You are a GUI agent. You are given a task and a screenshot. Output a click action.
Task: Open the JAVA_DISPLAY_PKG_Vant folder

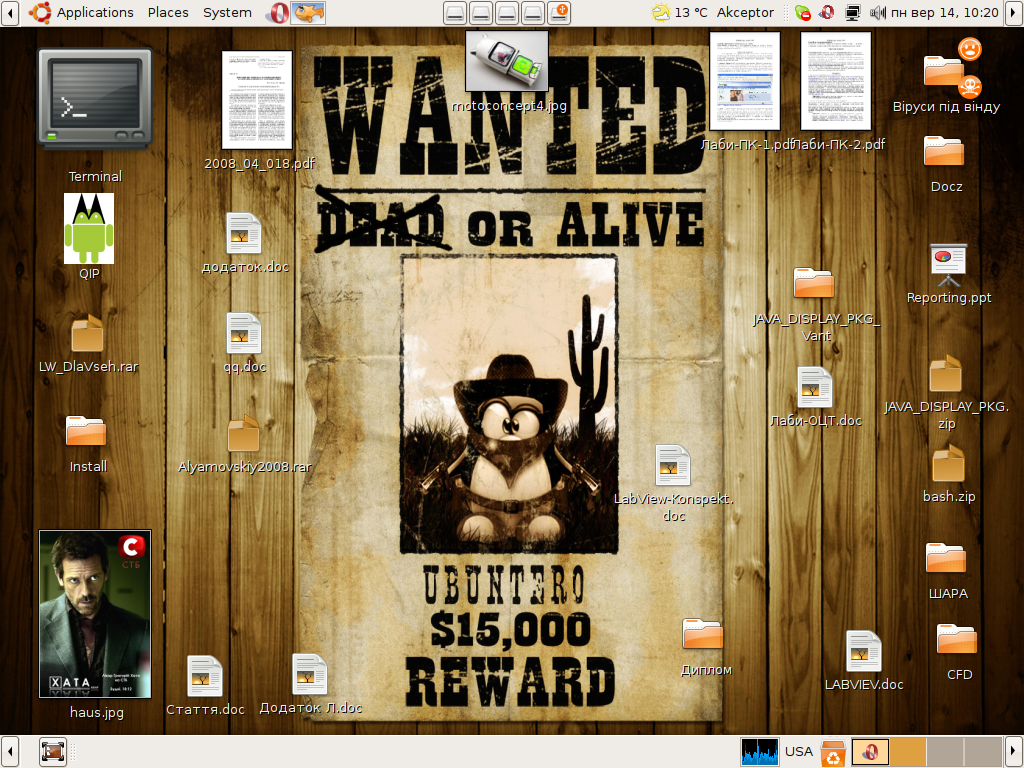click(x=814, y=283)
